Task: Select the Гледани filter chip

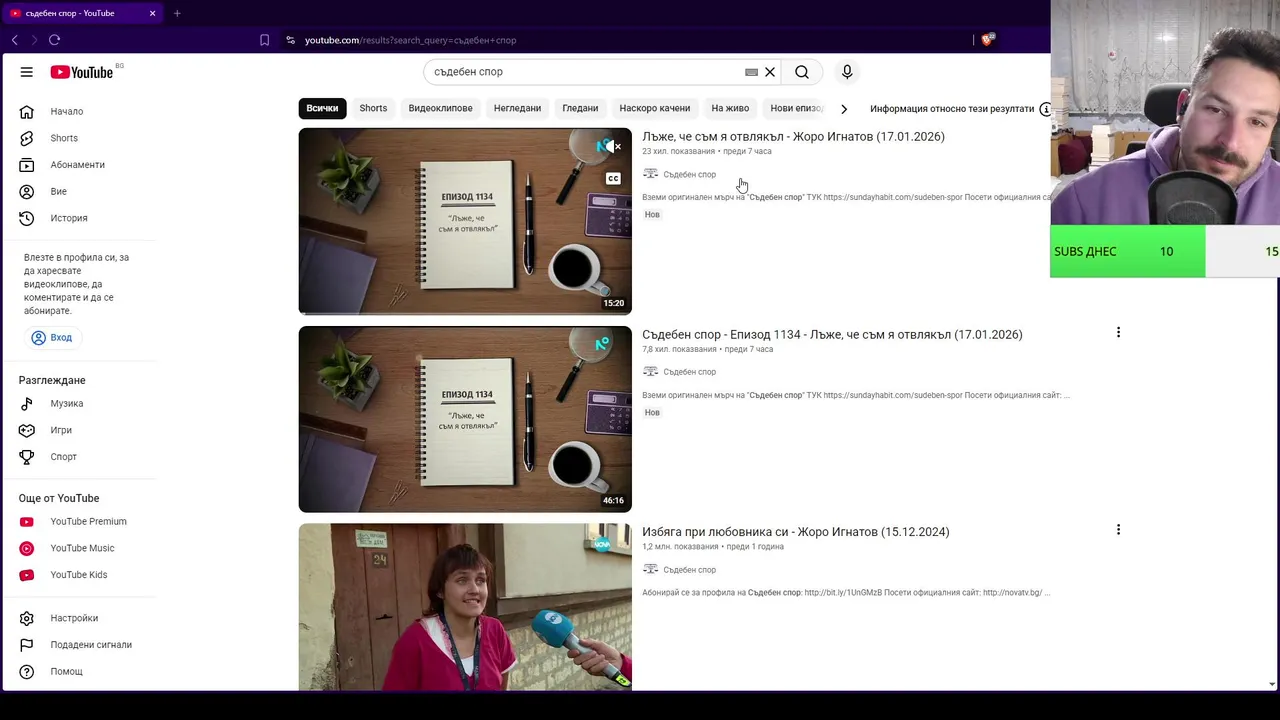Action: click(x=580, y=108)
